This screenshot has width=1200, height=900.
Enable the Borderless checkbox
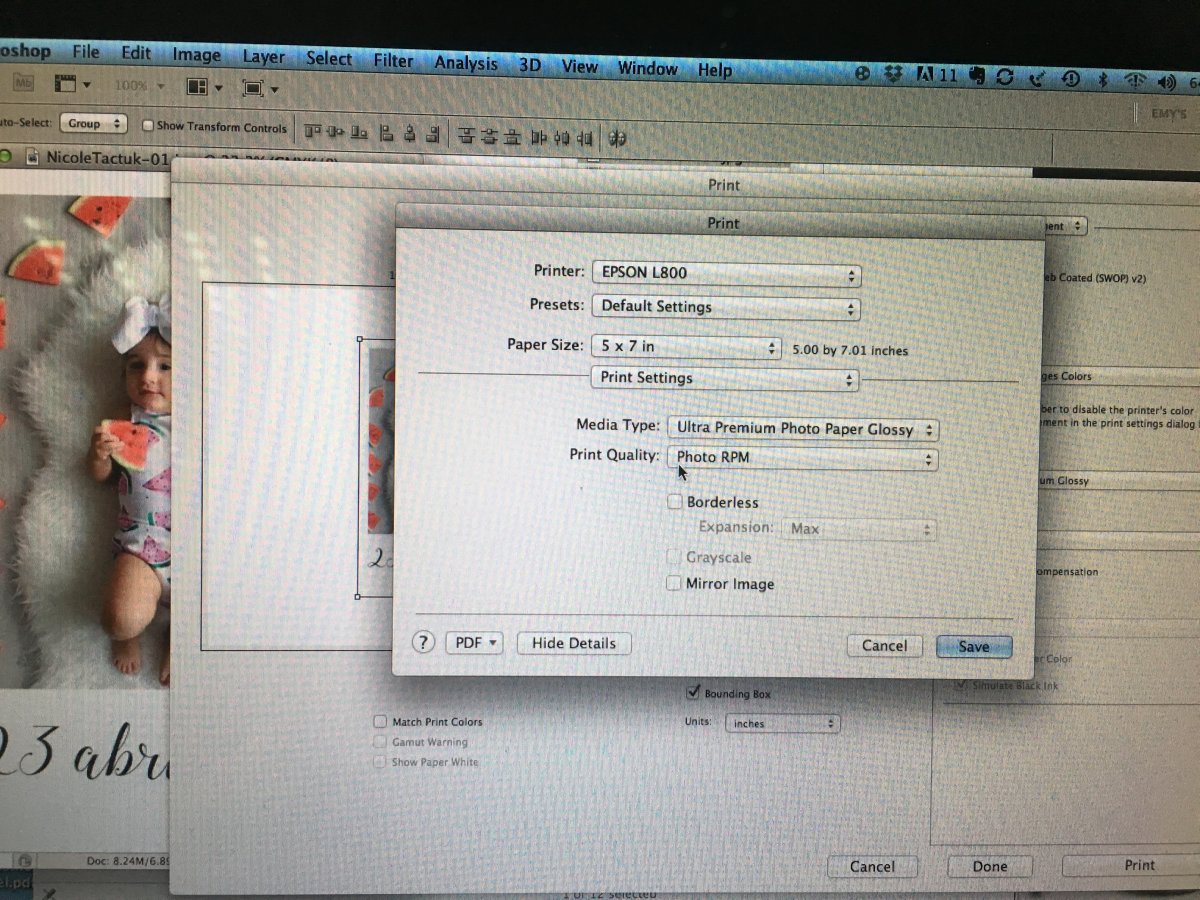coord(675,502)
